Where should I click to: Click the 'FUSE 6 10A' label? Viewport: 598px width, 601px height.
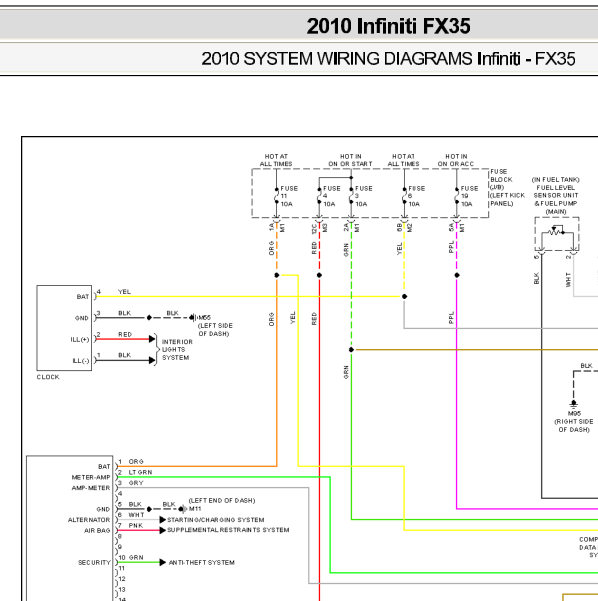click(417, 196)
